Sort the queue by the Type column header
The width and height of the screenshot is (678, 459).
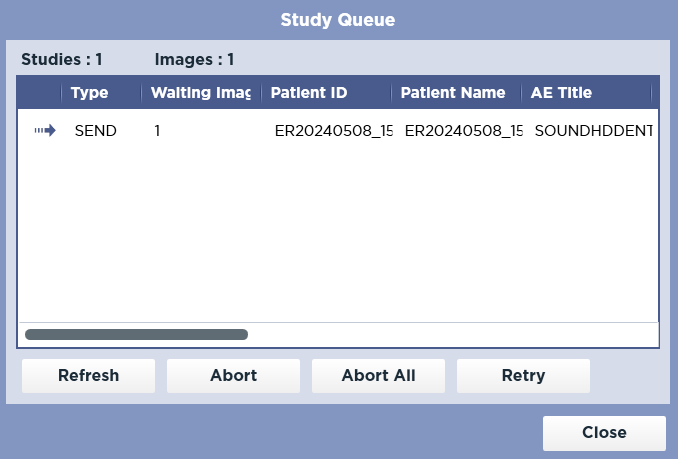click(89, 93)
